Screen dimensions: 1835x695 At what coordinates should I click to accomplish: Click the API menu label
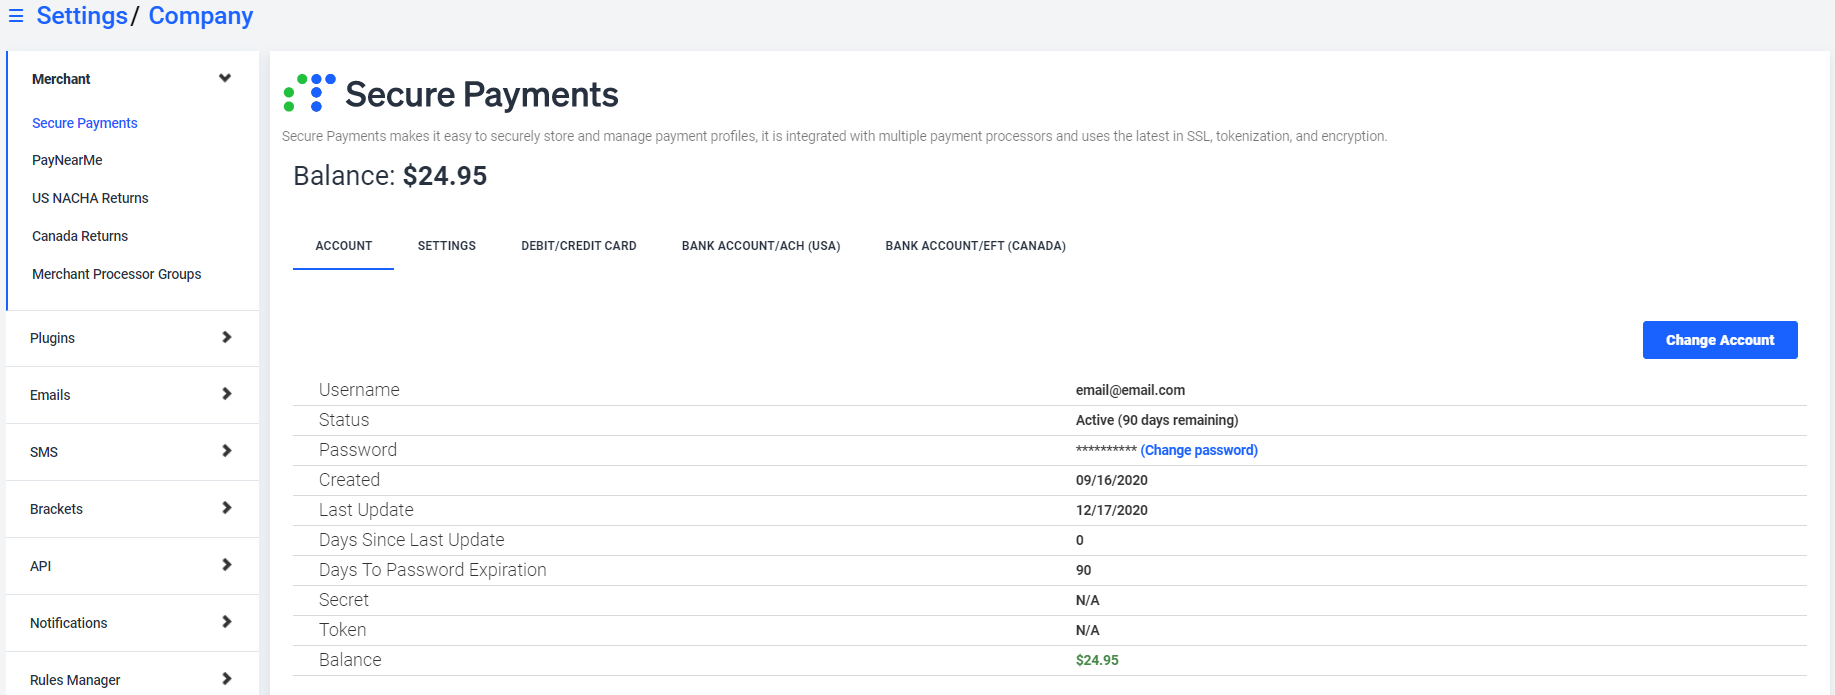click(40, 566)
